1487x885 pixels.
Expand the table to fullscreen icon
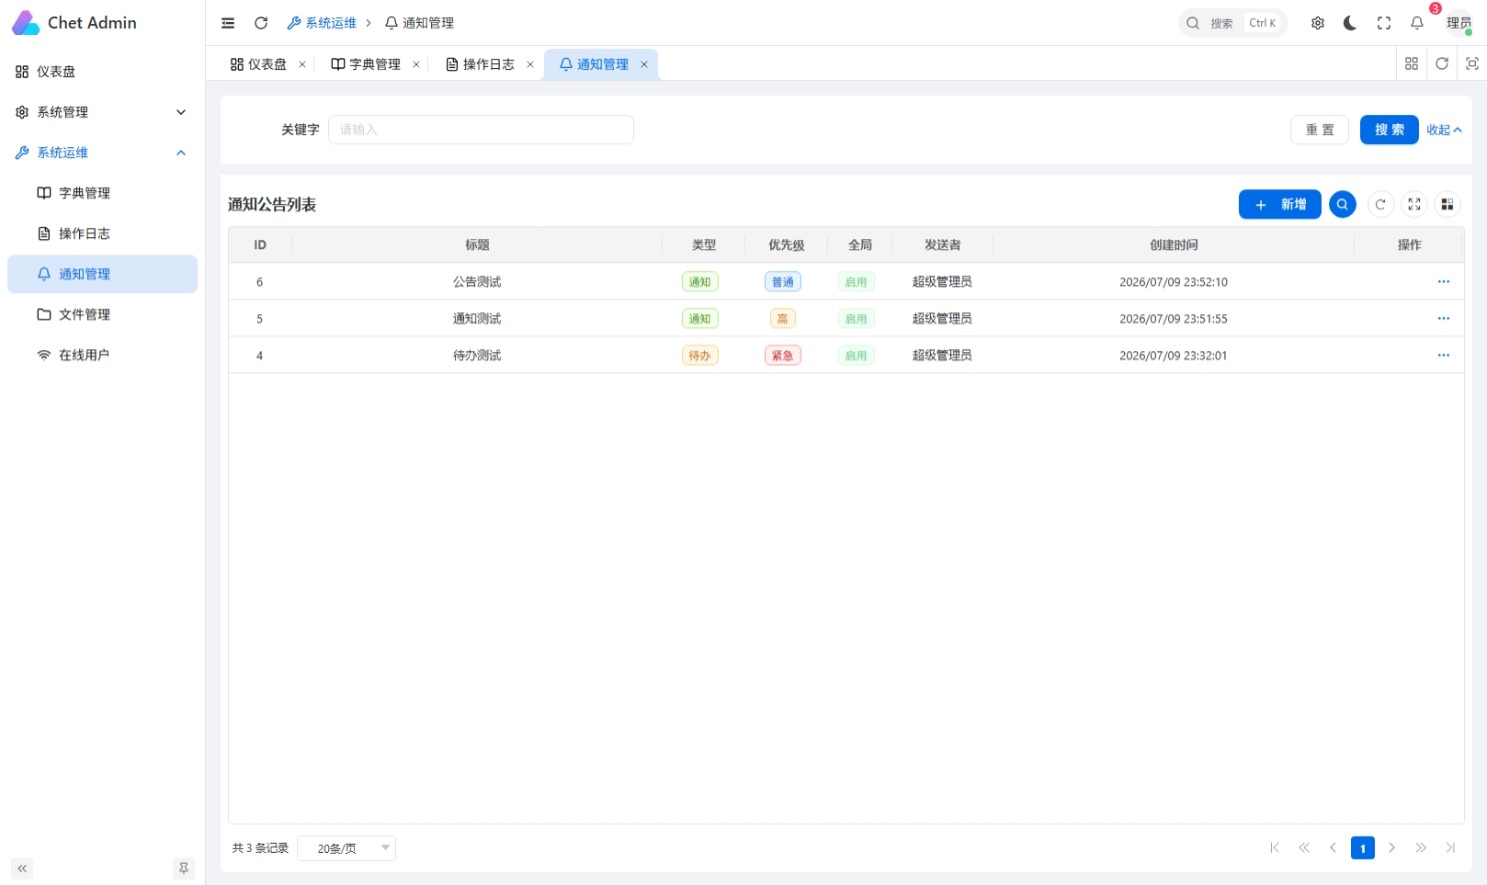pos(1414,204)
